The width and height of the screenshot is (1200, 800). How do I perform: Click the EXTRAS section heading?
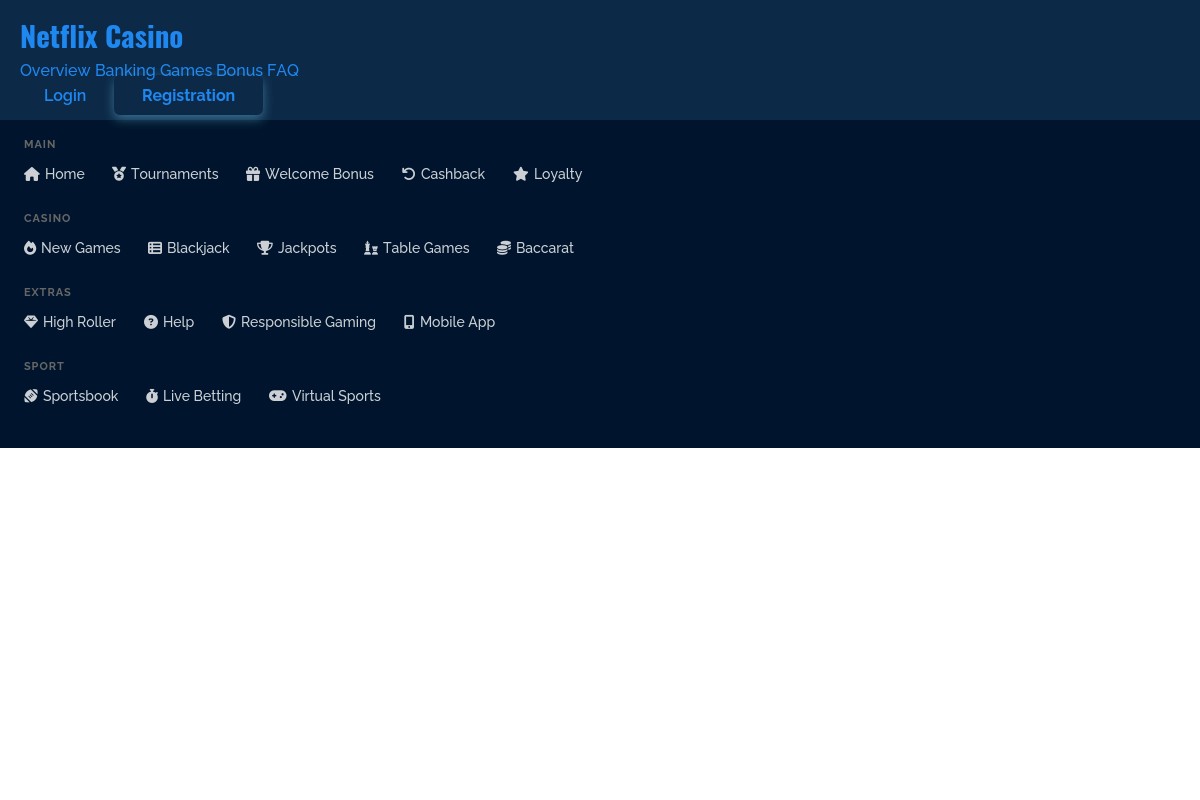coord(48,293)
